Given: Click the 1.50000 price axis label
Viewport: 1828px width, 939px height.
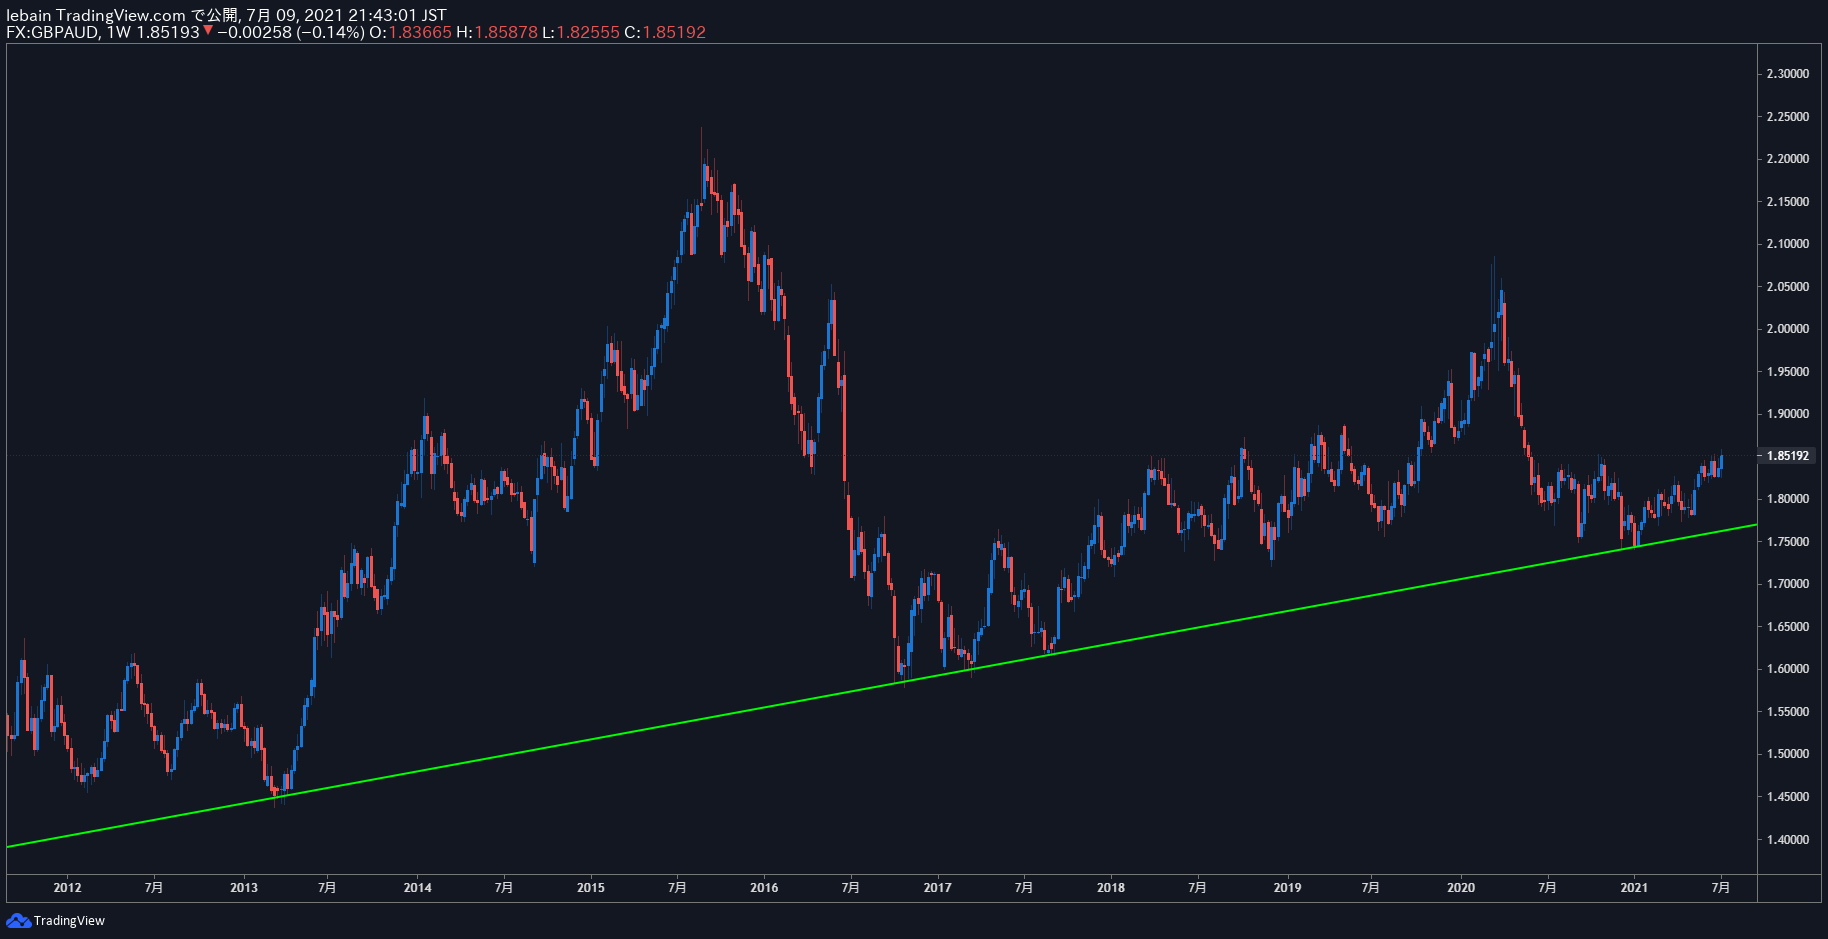Looking at the screenshot, I should point(1788,754).
